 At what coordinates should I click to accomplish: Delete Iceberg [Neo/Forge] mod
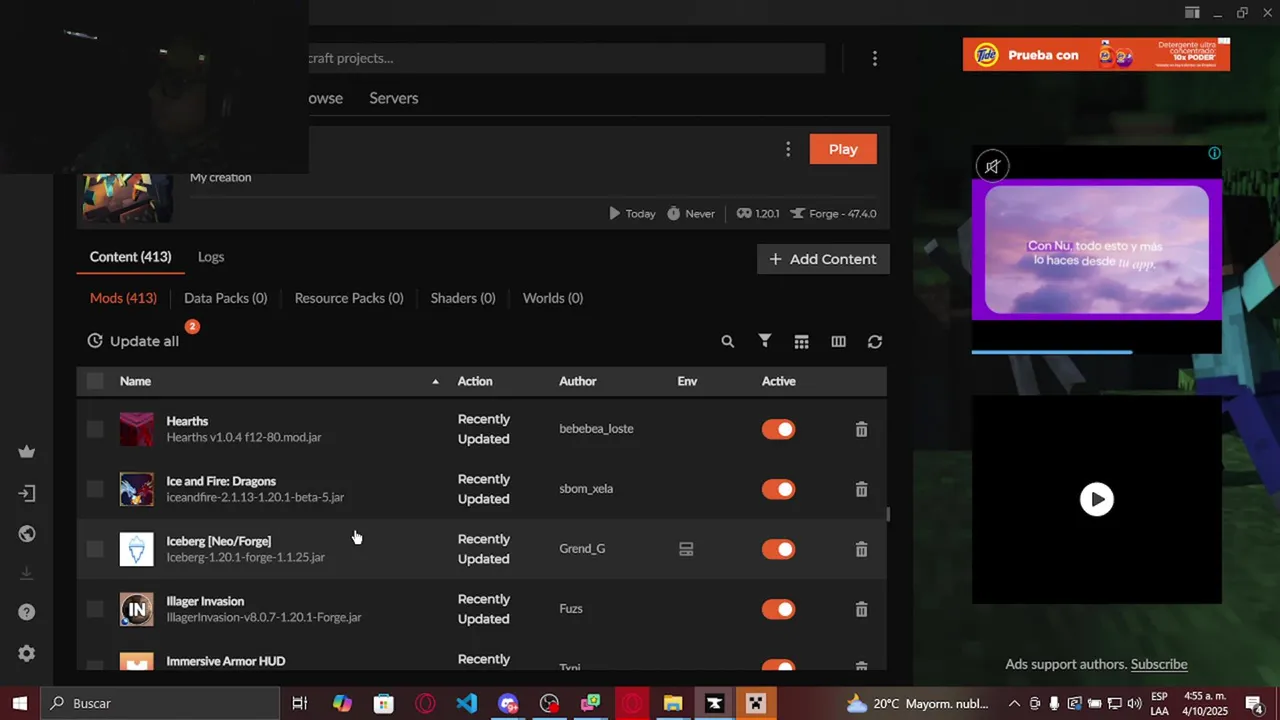click(x=861, y=549)
